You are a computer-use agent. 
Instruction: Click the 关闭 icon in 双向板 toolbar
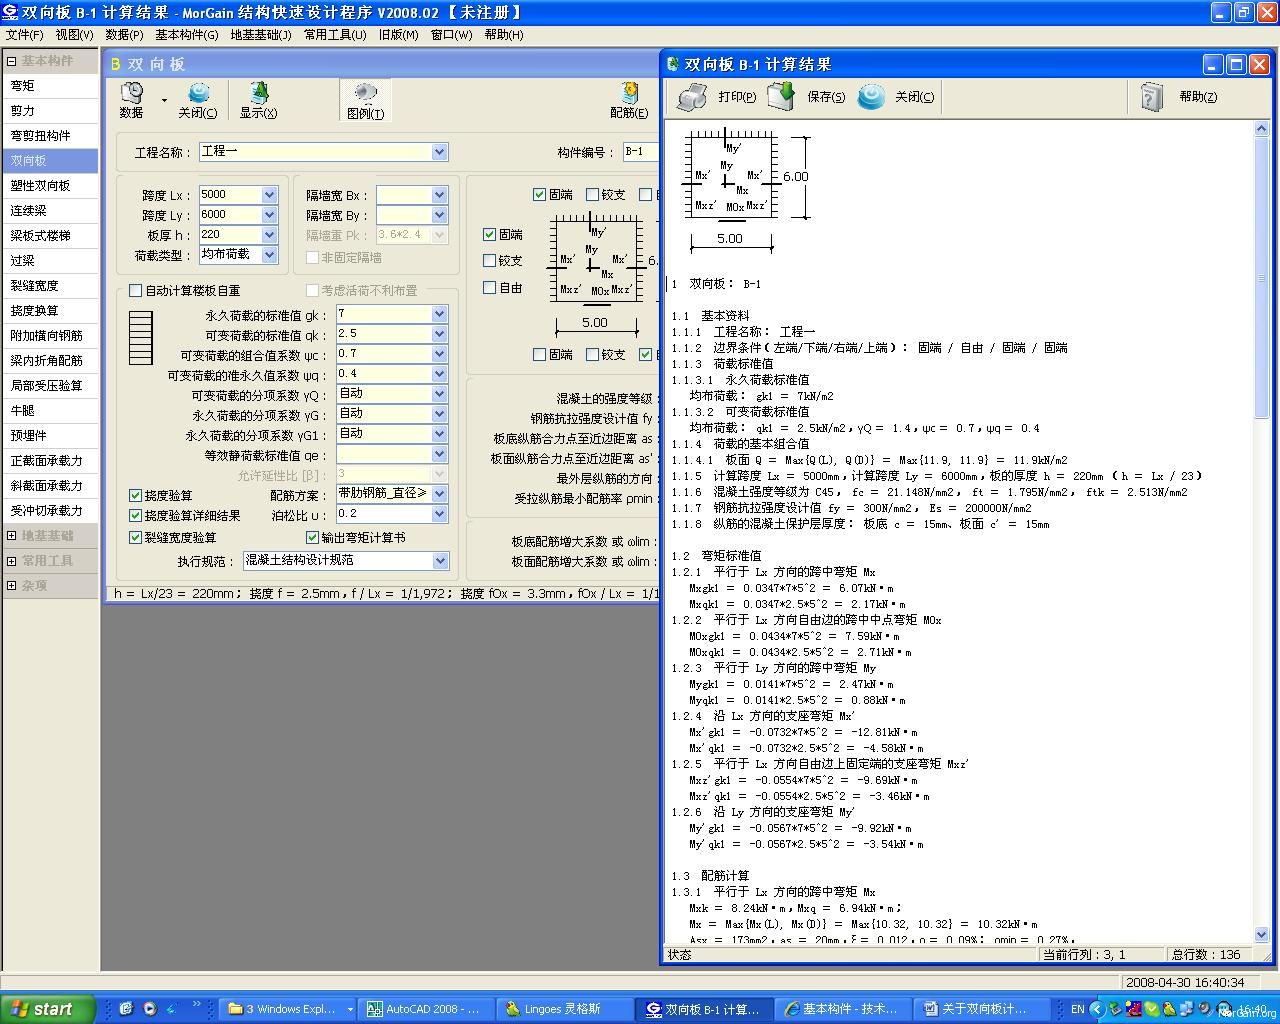pyautogui.click(x=198, y=93)
